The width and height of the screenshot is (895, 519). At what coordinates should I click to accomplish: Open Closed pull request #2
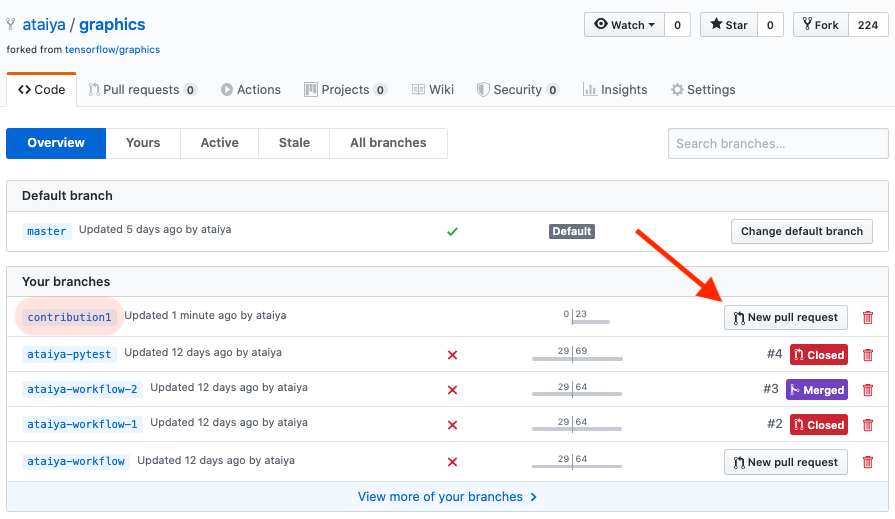tap(819, 425)
